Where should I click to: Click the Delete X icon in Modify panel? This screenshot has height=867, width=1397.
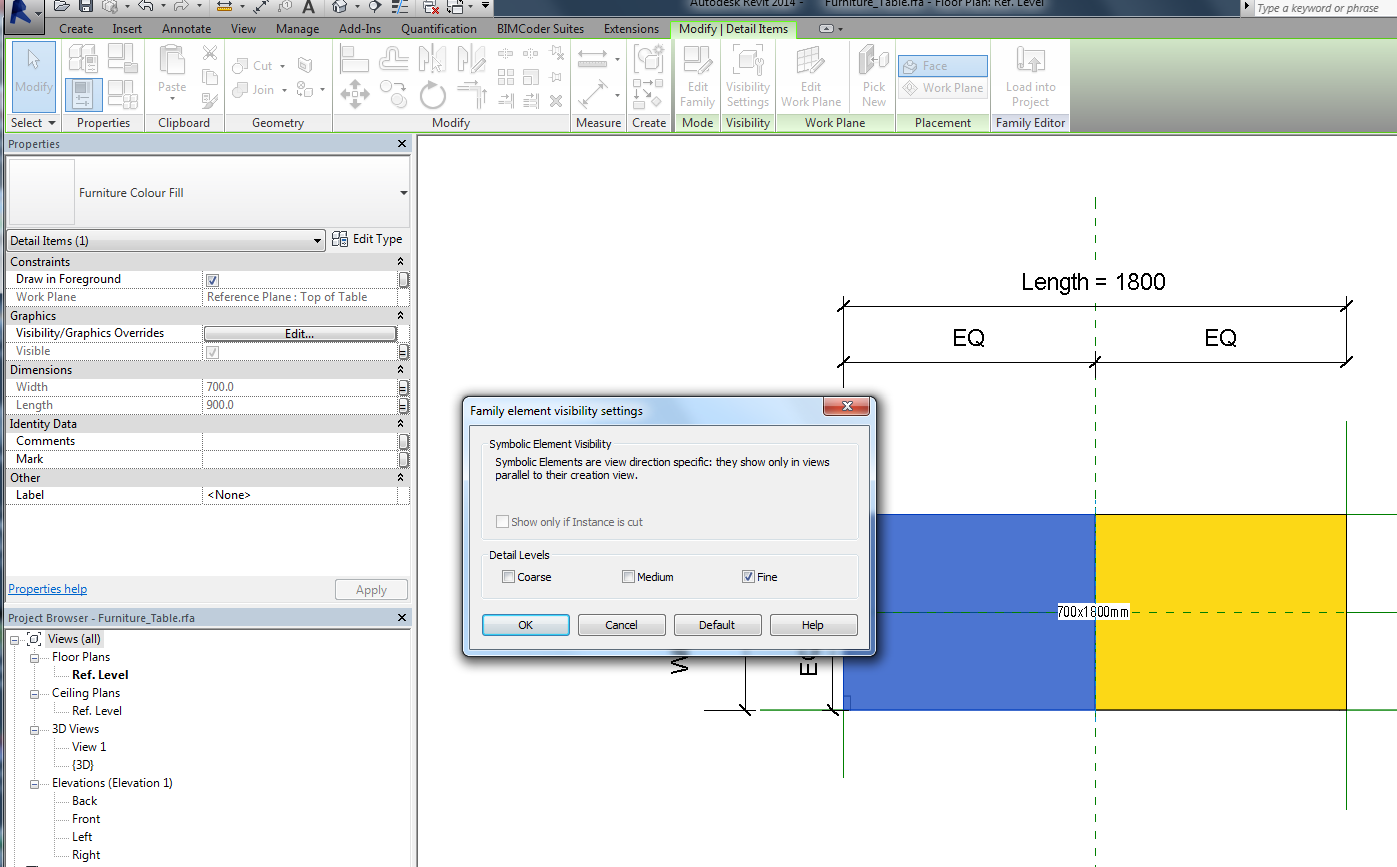coord(556,101)
